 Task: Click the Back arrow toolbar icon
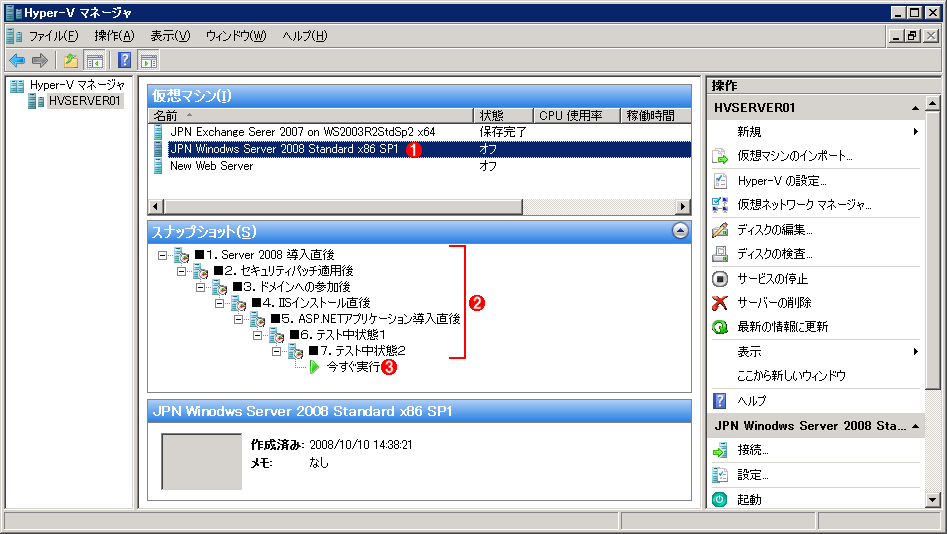pyautogui.click(x=17, y=60)
